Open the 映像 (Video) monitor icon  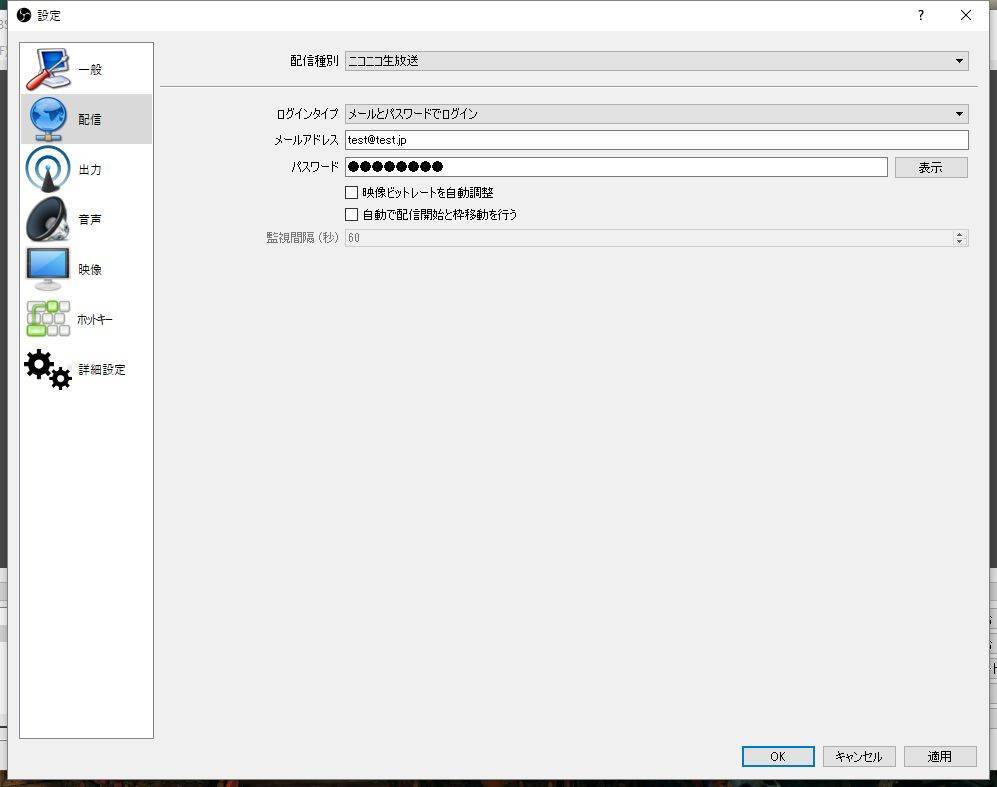click(x=48, y=269)
